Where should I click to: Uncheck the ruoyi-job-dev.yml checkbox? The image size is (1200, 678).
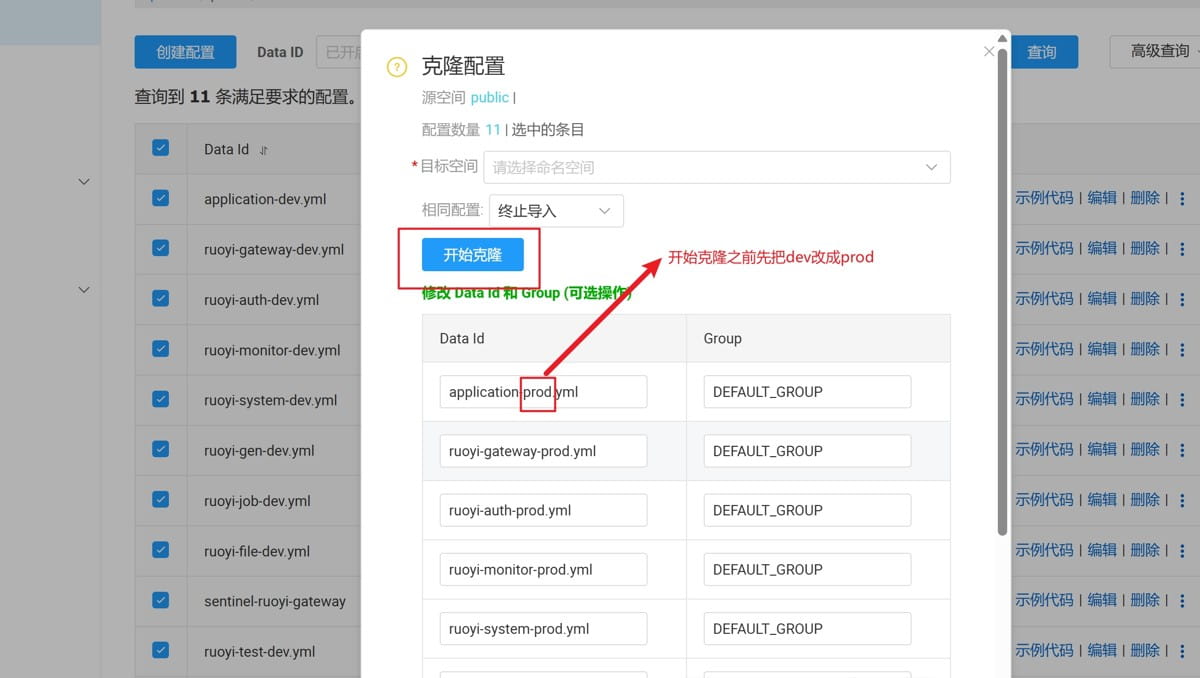click(x=160, y=499)
